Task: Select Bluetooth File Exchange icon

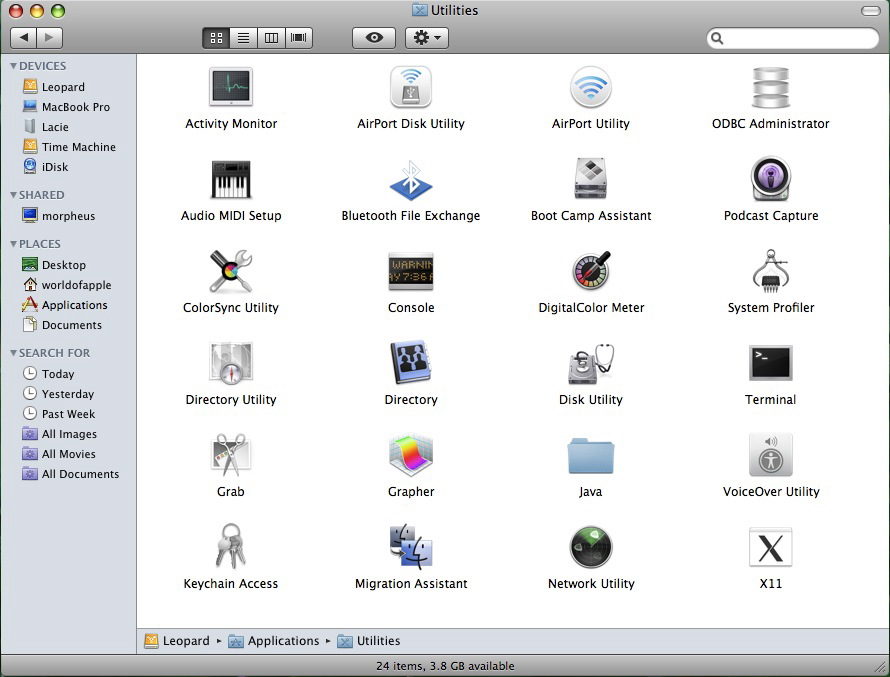Action: (410, 180)
